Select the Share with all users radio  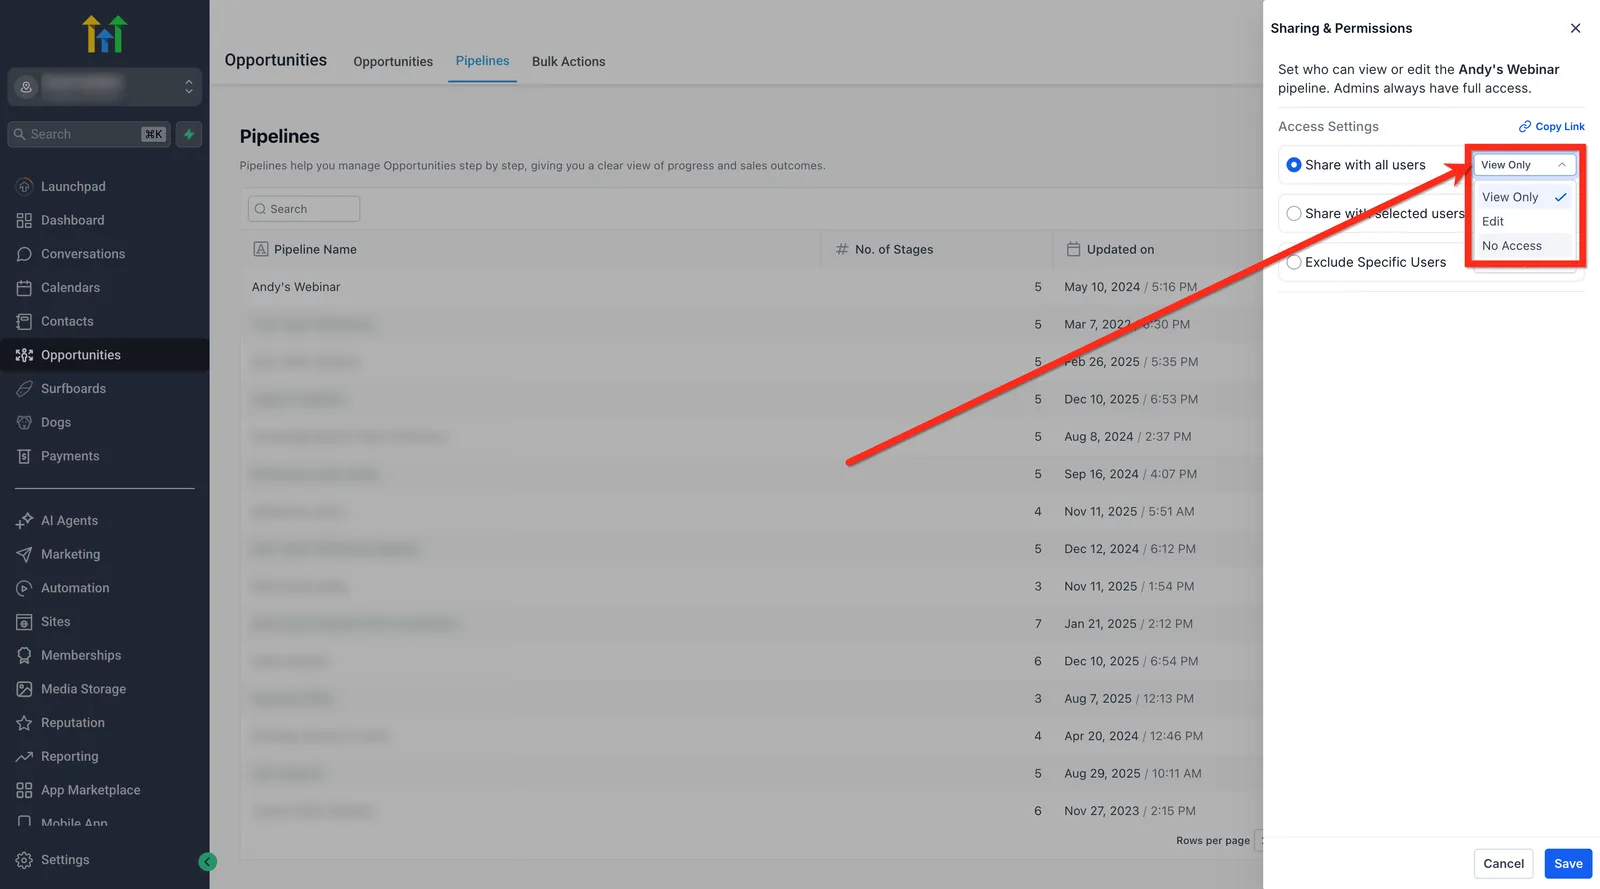pos(1294,165)
